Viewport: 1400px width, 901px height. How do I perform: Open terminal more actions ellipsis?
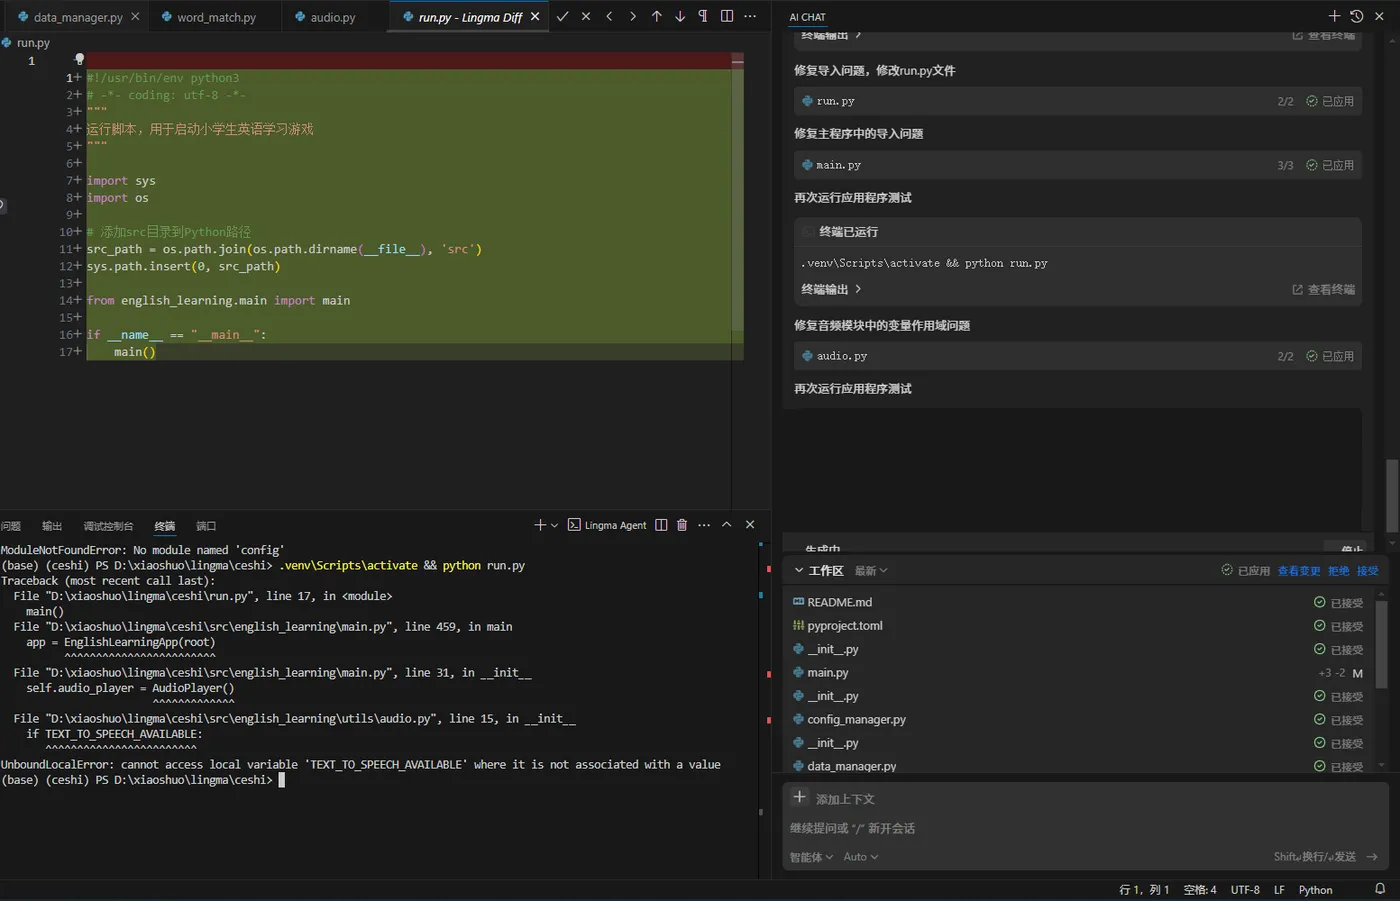click(x=704, y=525)
